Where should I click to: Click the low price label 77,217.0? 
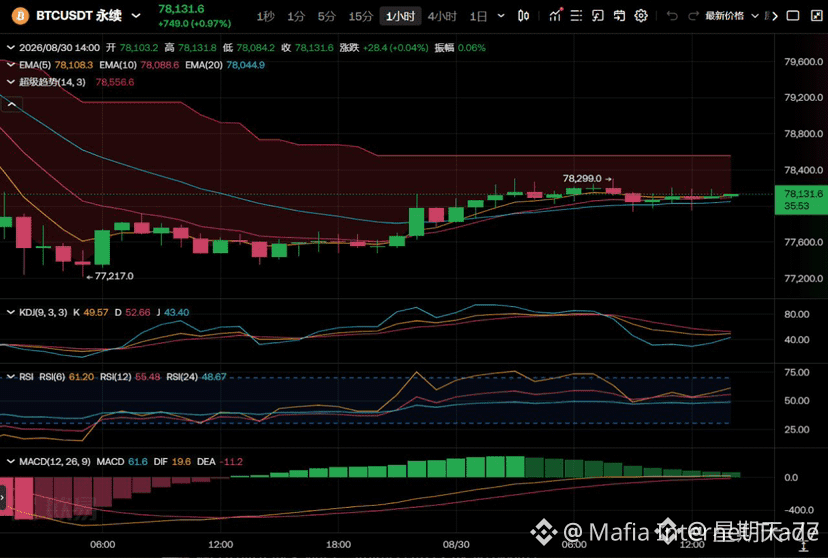point(114,276)
